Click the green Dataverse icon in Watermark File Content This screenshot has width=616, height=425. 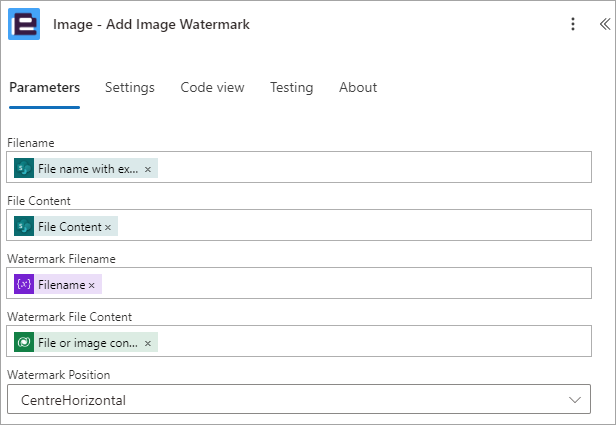tap(24, 342)
